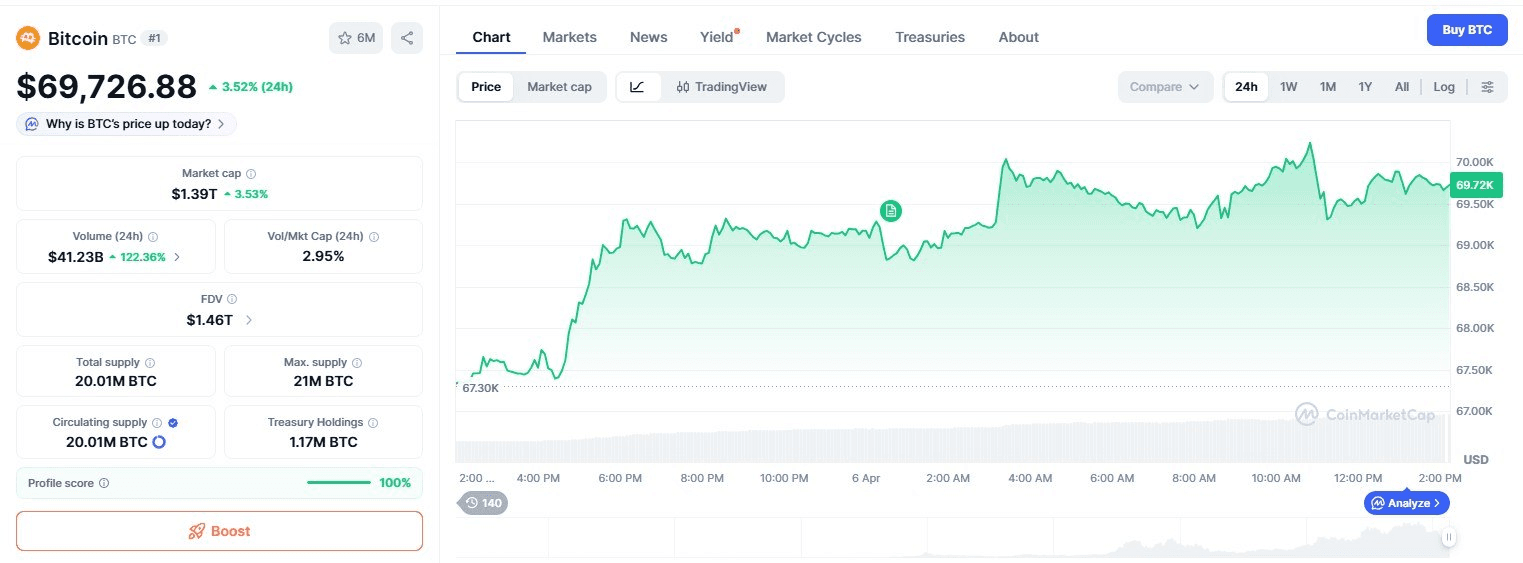Click the chart range slider handle
This screenshot has height=563, width=1523.
[1448, 538]
